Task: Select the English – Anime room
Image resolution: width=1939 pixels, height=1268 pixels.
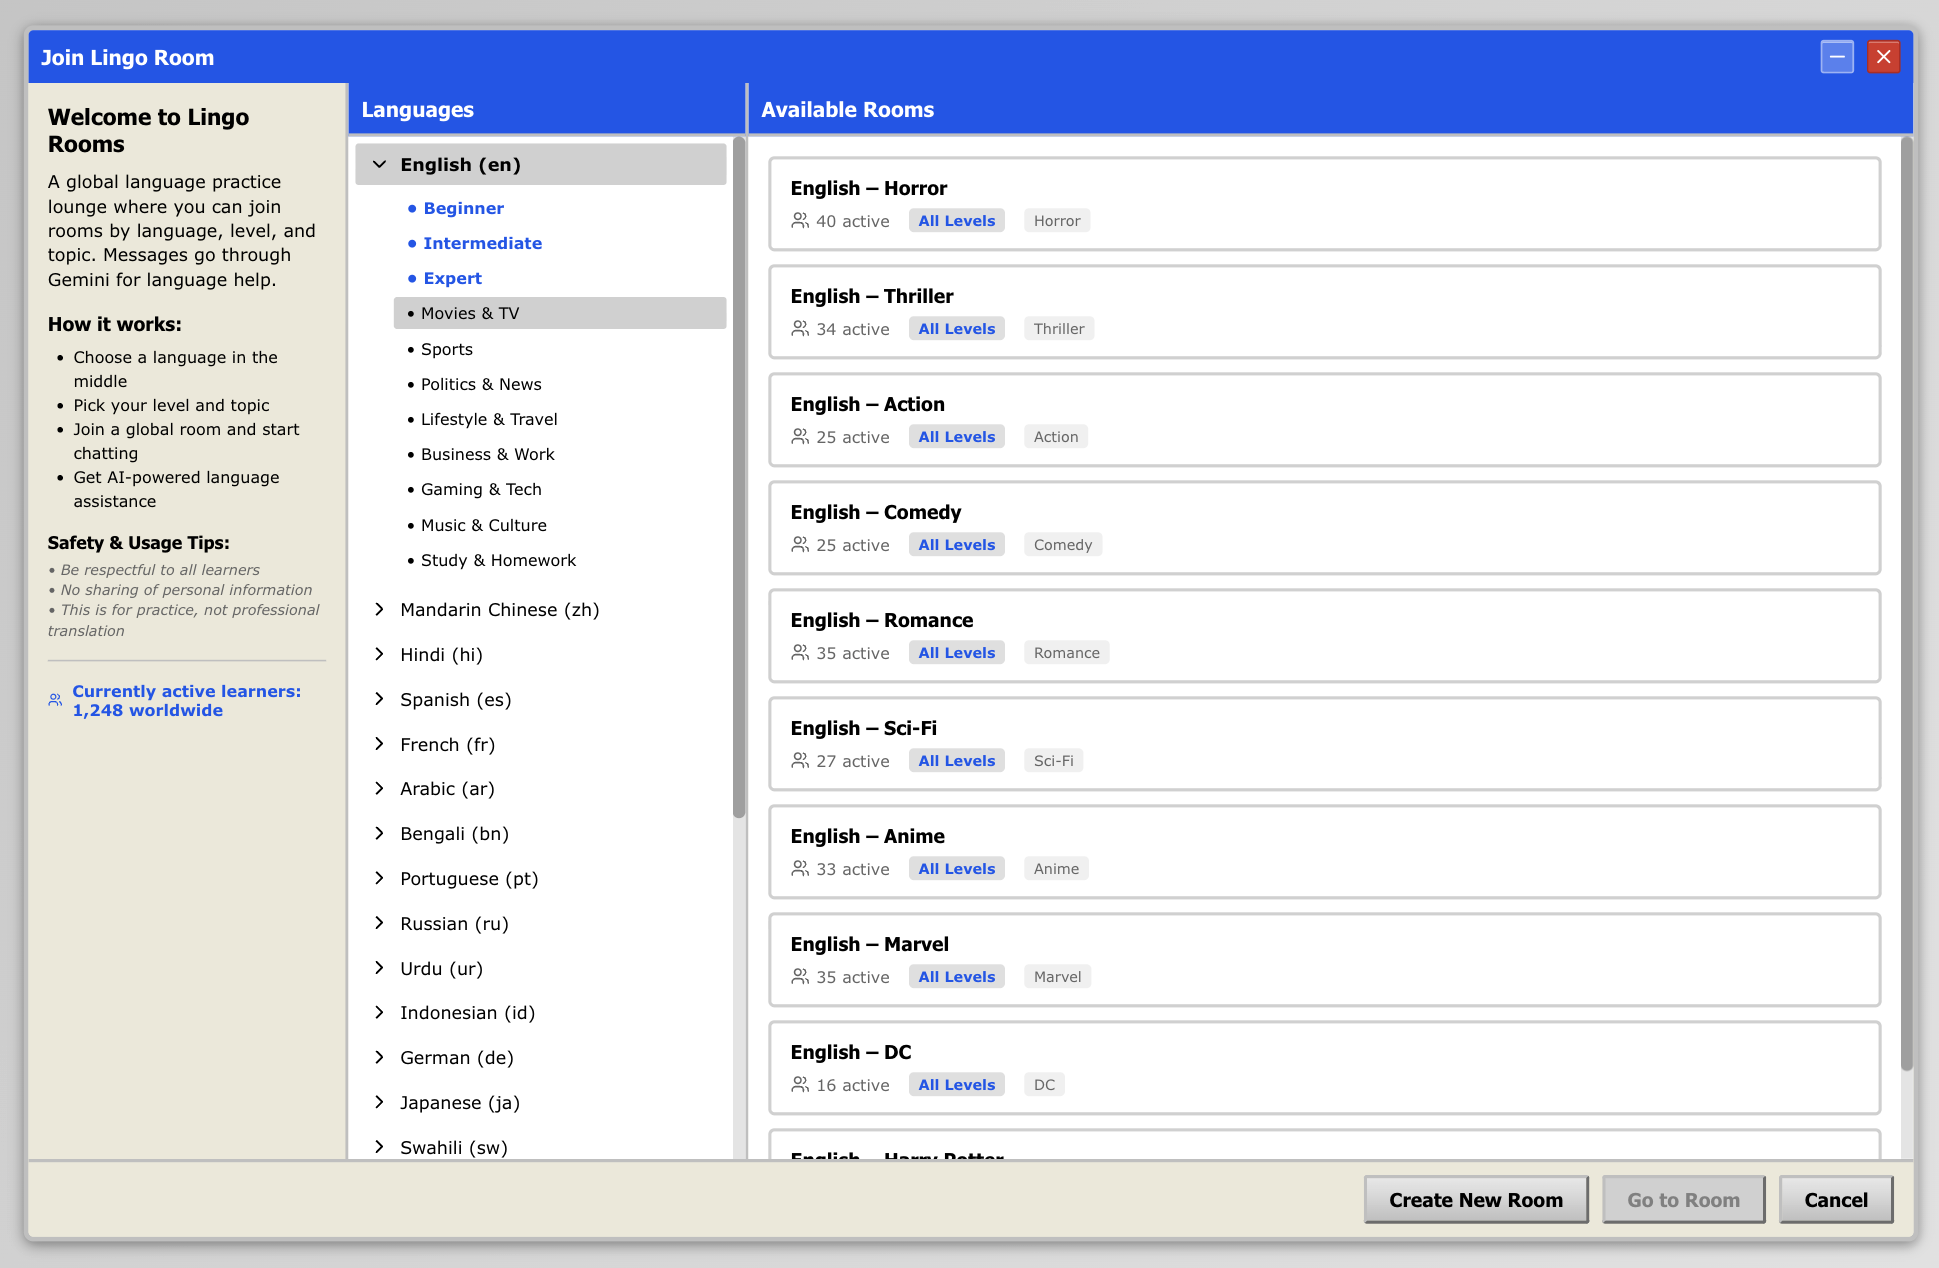Action: (1323, 851)
